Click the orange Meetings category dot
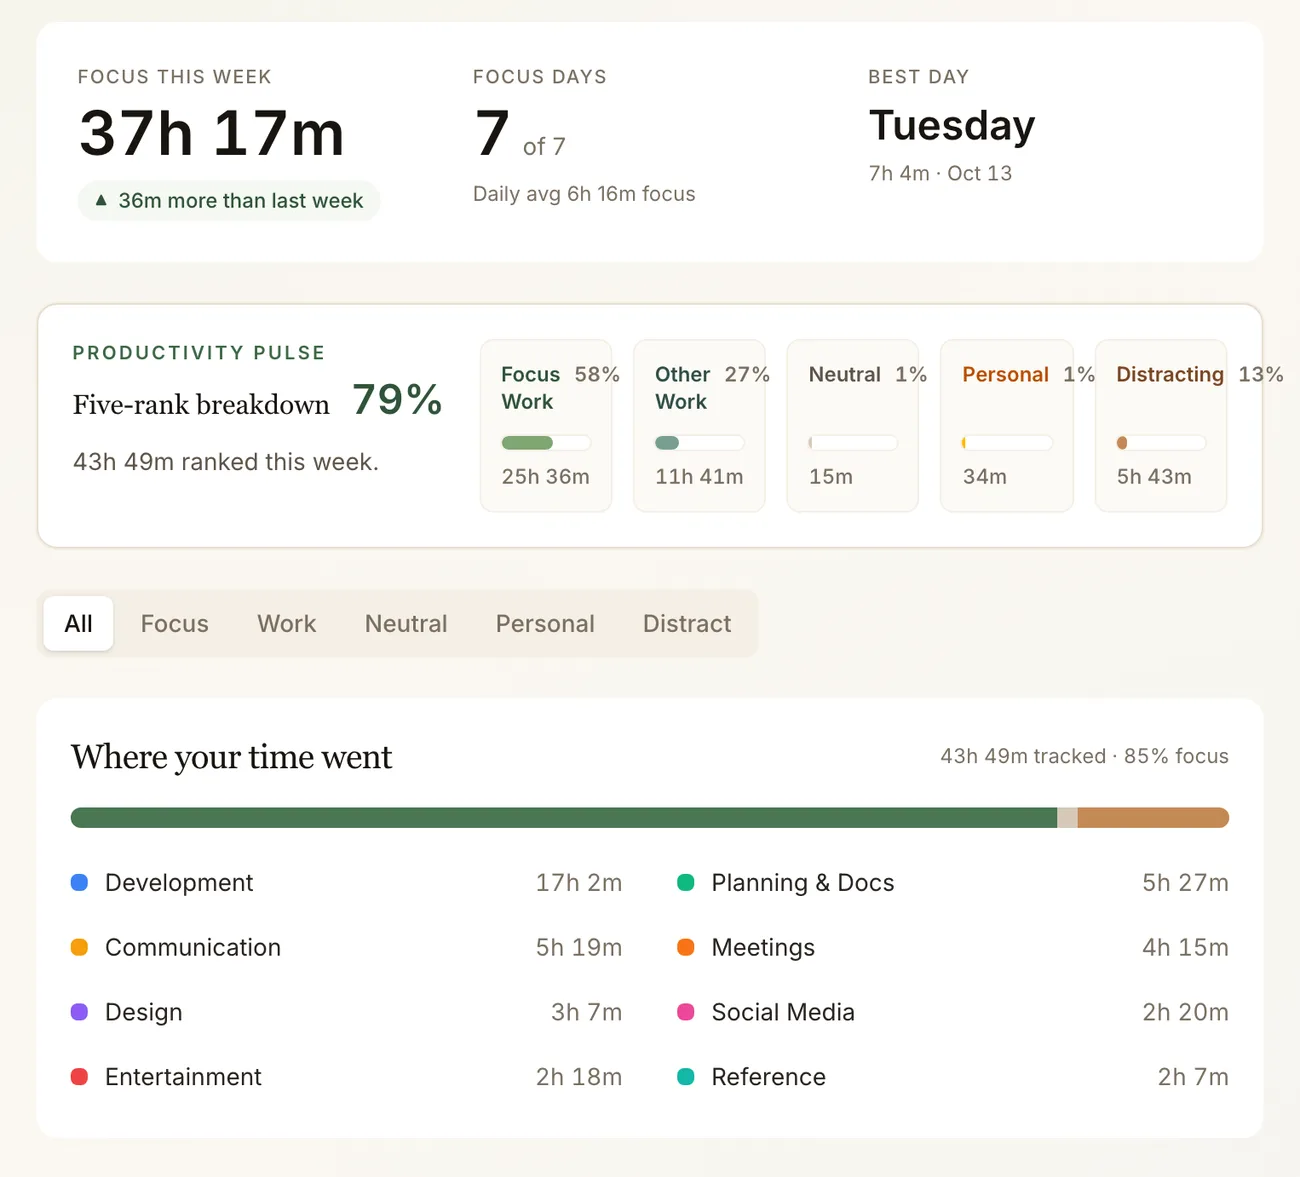Viewport: 1300px width, 1177px height. point(686,947)
